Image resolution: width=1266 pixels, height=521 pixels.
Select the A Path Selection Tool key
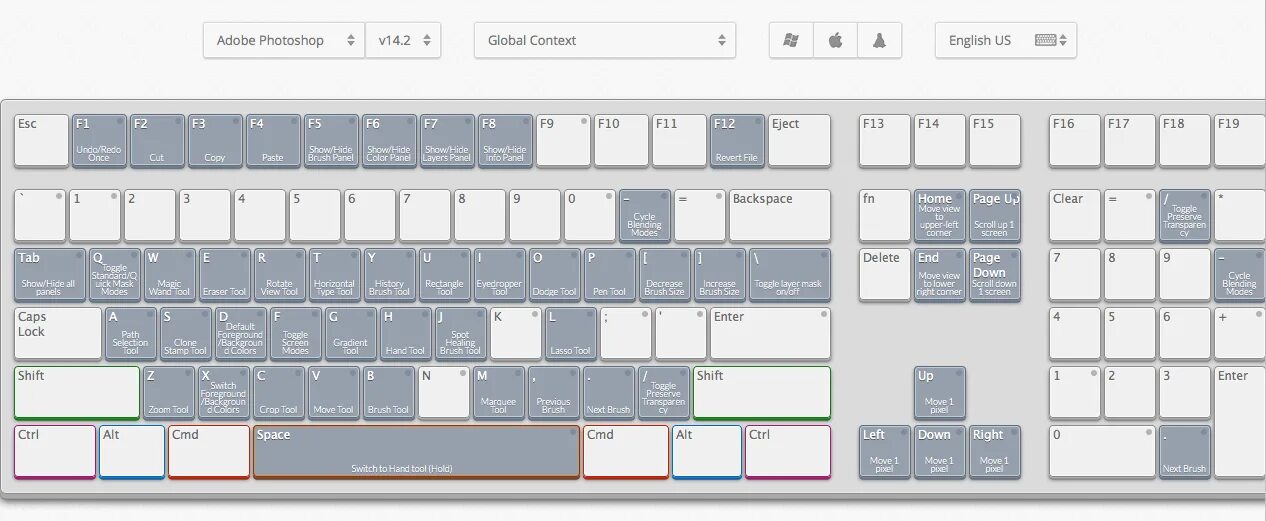(131, 334)
